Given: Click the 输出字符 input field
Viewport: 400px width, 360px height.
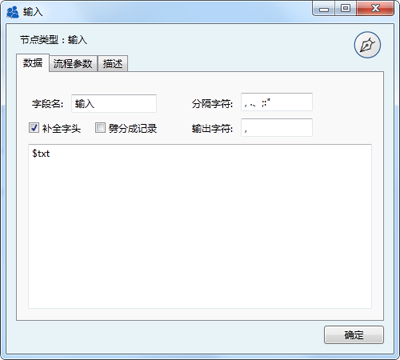Looking at the screenshot, I should point(277,127).
